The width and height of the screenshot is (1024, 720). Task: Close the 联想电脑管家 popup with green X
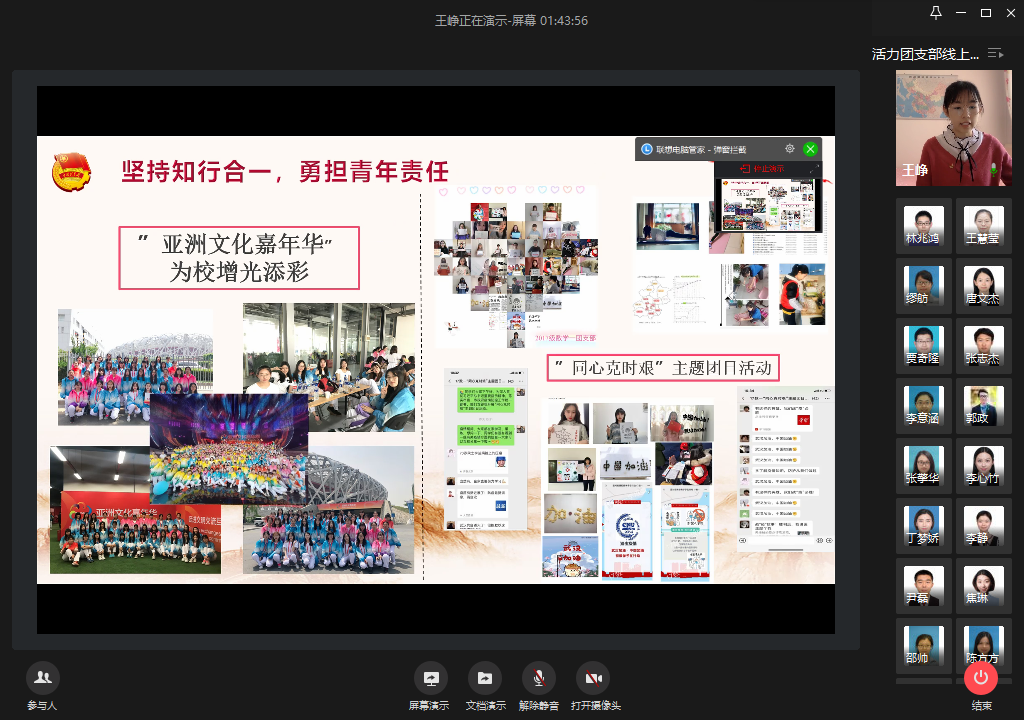[x=810, y=149]
